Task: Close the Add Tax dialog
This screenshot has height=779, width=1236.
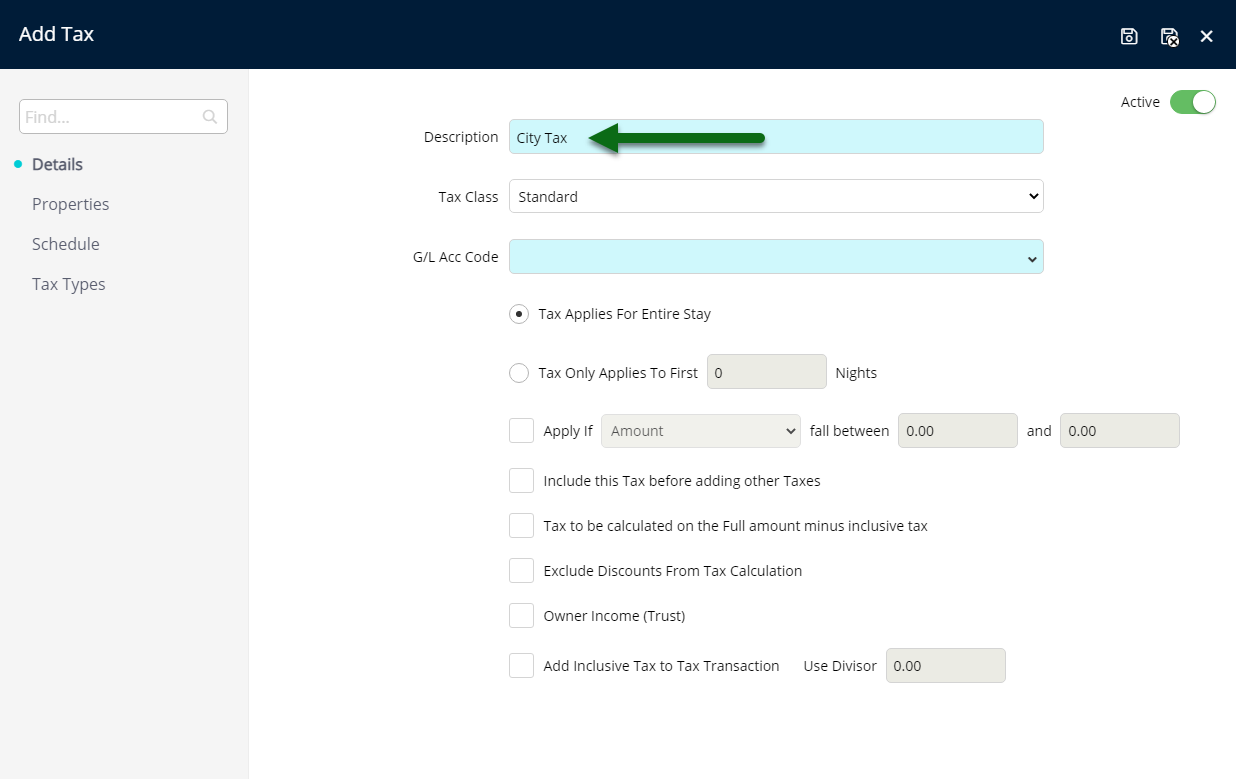Action: 1207,36
